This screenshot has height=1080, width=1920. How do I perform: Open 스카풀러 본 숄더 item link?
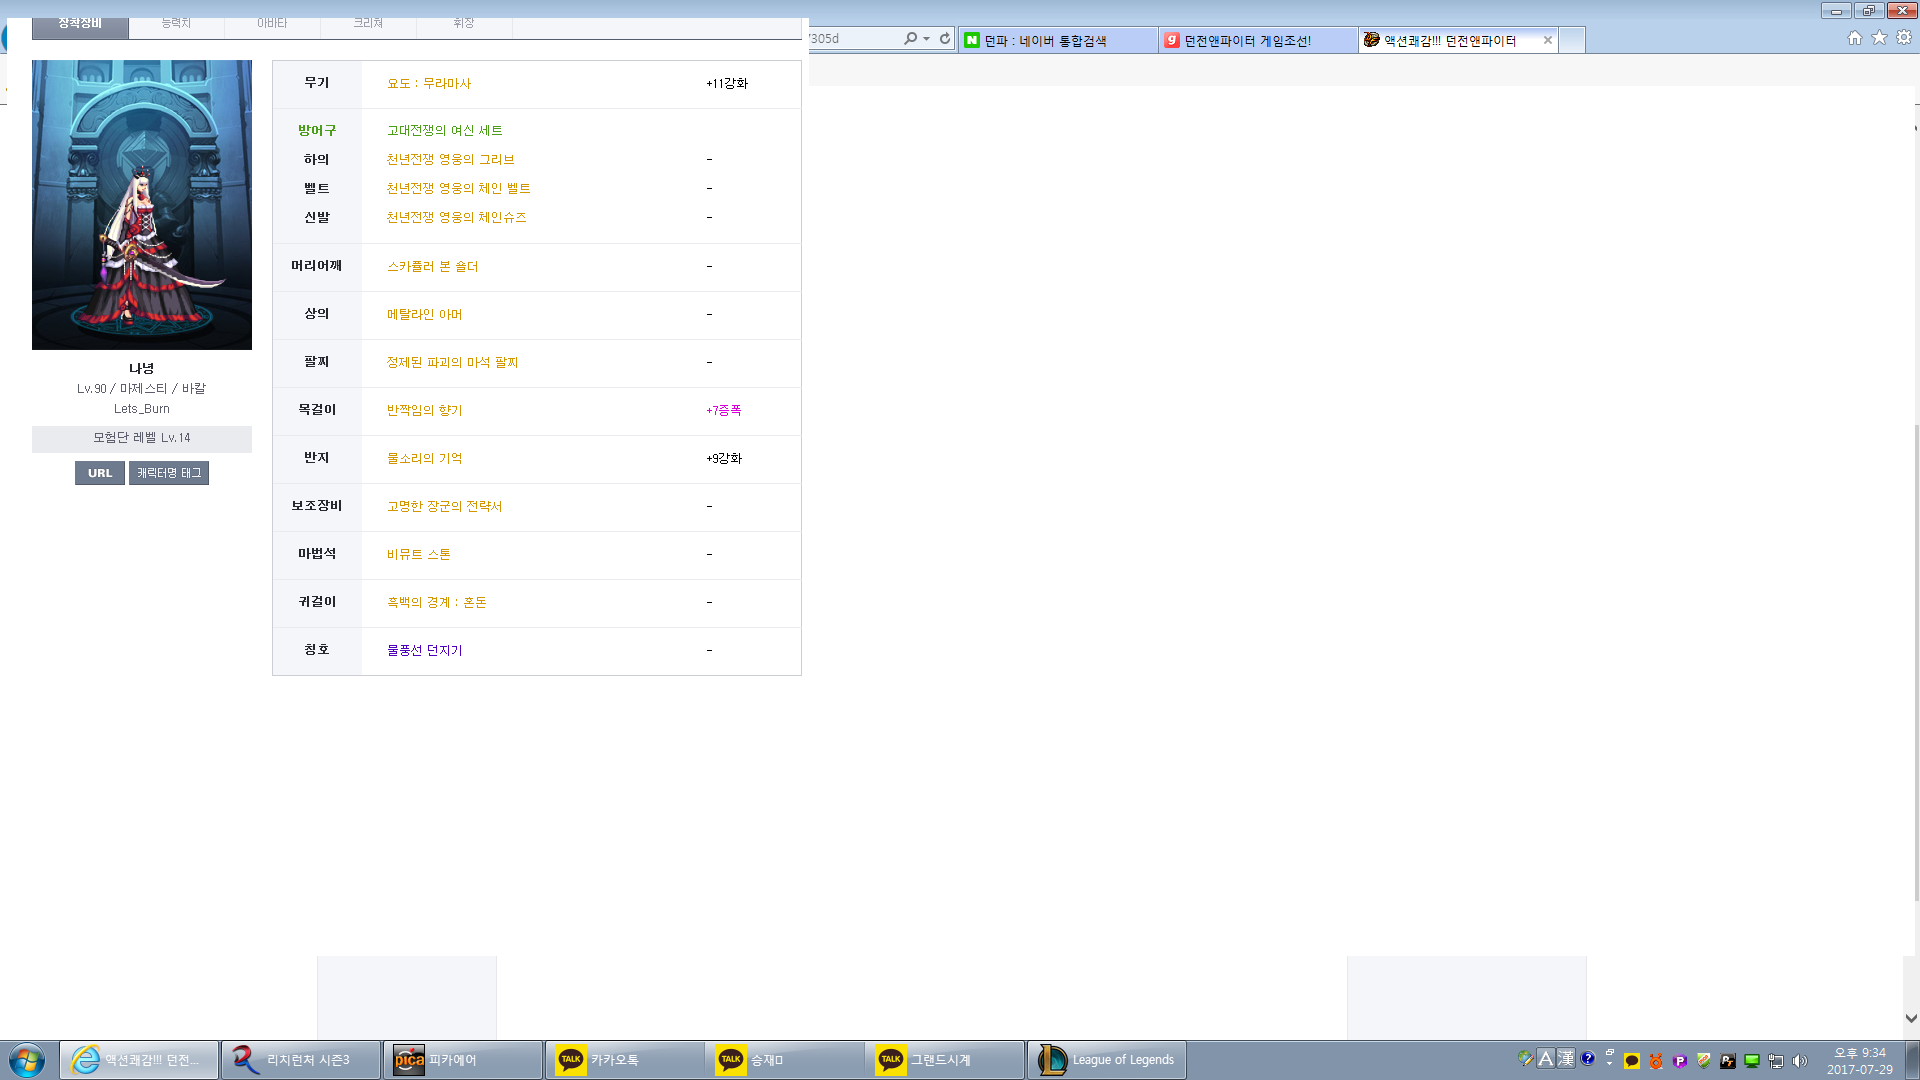[x=433, y=267]
